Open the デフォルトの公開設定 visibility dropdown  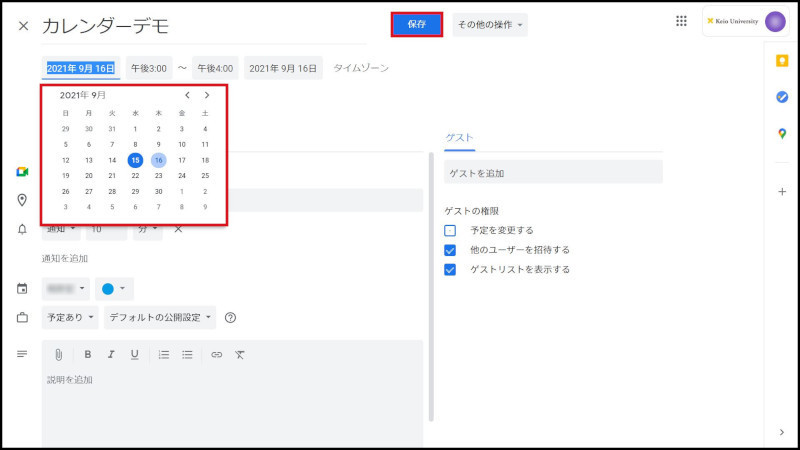(x=160, y=318)
